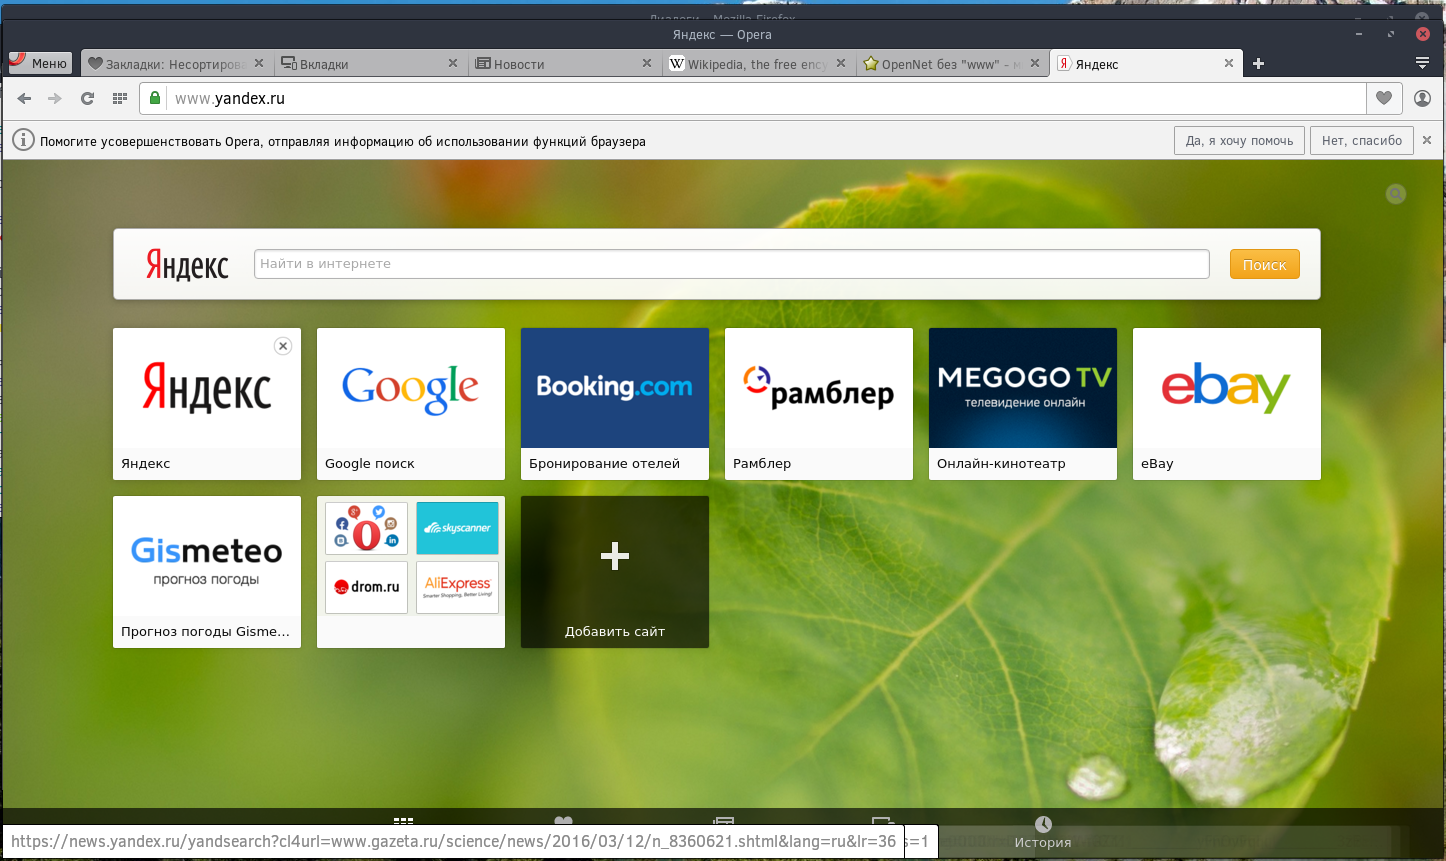Reload the current page
Image resolution: width=1446 pixels, height=861 pixels.
87,98
